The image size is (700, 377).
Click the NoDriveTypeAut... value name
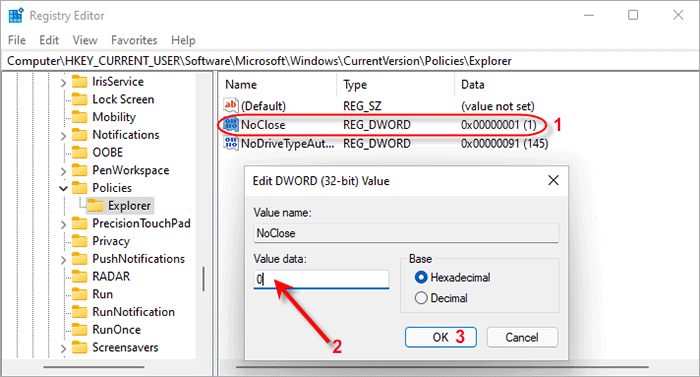point(288,143)
